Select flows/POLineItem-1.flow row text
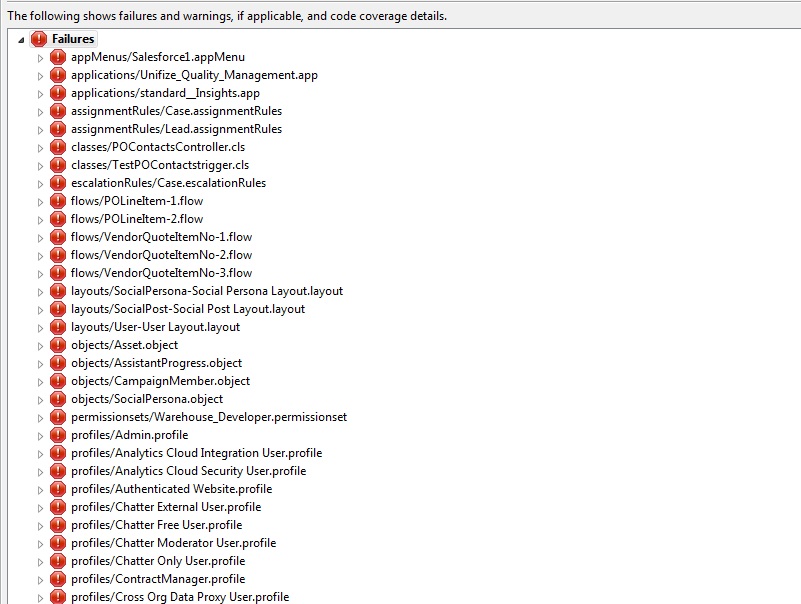Viewport: 801px width, 604px height. point(137,201)
